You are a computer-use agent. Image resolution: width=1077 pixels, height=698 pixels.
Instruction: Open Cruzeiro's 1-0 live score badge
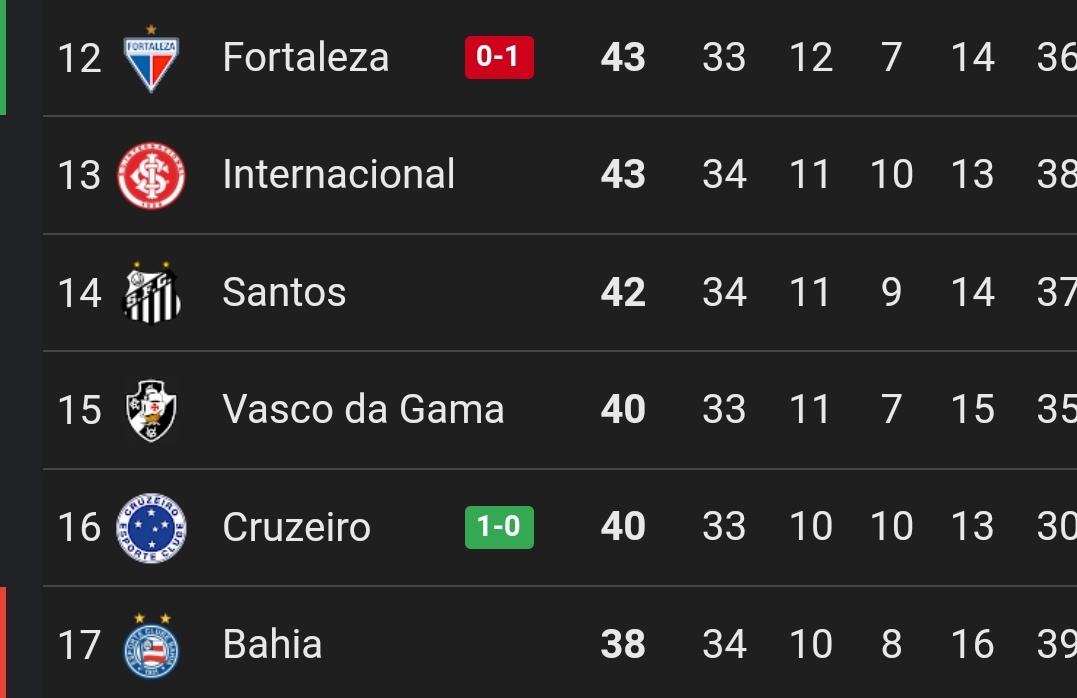[499, 527]
